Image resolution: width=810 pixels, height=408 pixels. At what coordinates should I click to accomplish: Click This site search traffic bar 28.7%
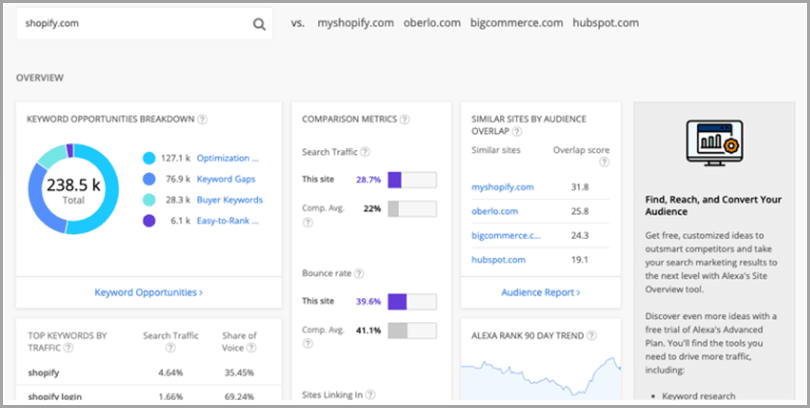point(412,180)
